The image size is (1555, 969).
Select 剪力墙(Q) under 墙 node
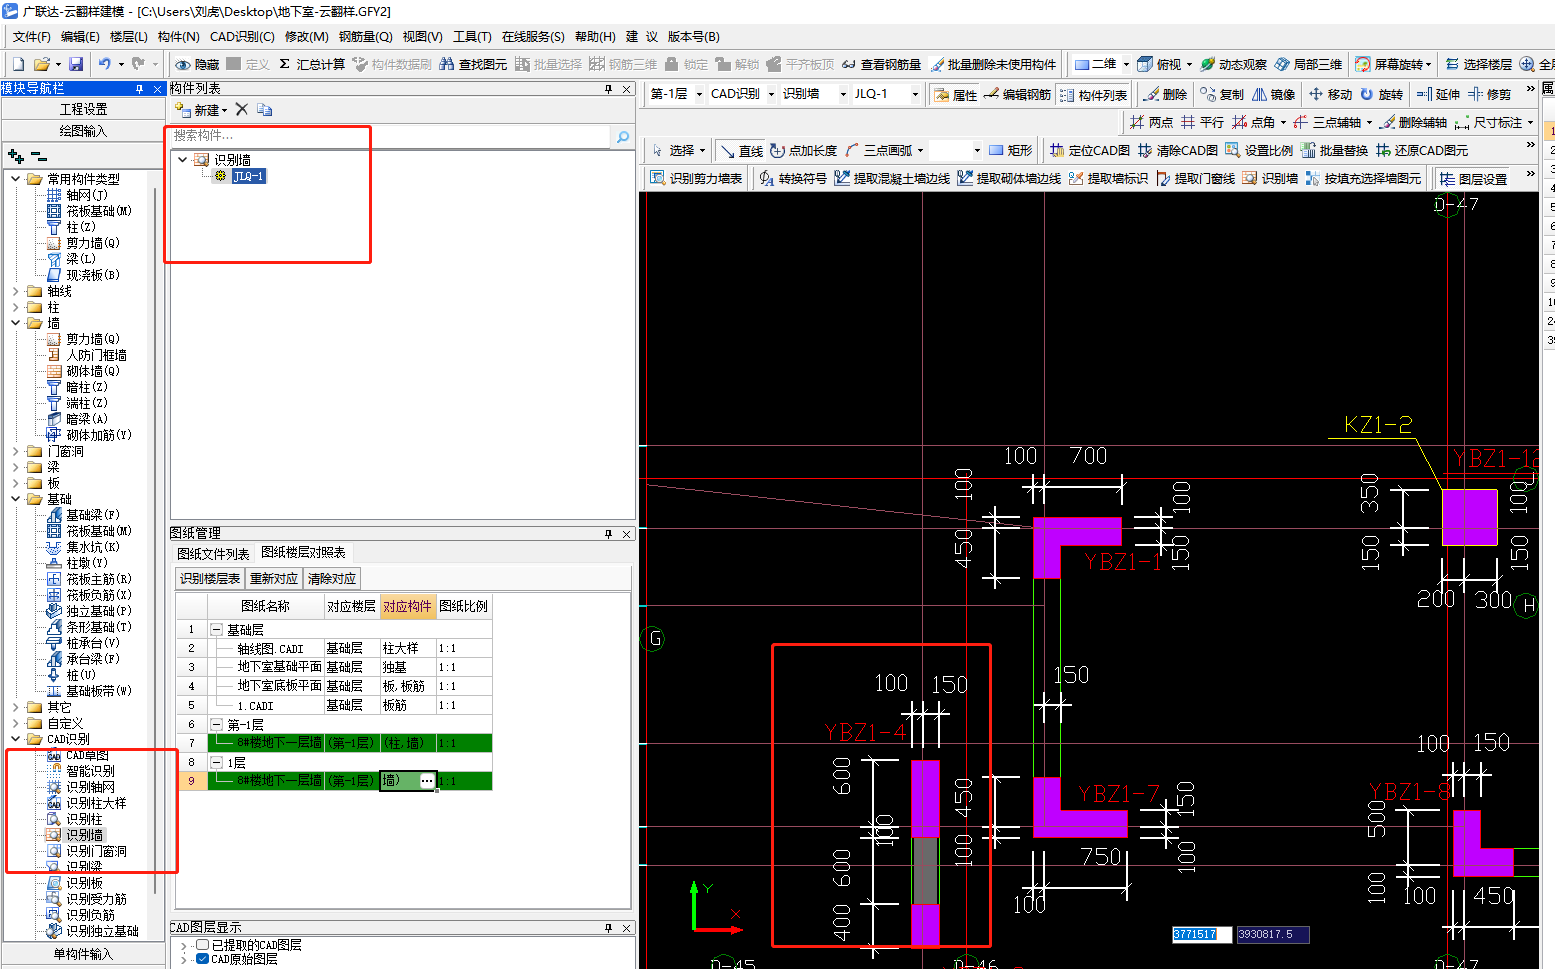(x=92, y=339)
